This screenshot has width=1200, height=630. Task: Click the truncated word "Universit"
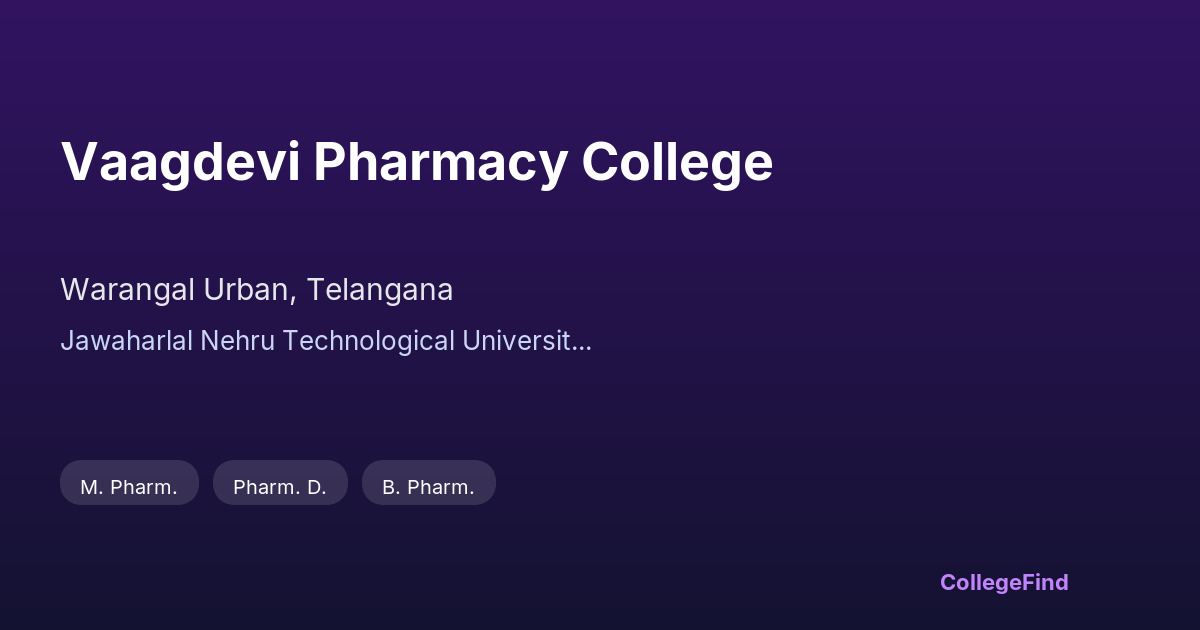click(x=514, y=341)
